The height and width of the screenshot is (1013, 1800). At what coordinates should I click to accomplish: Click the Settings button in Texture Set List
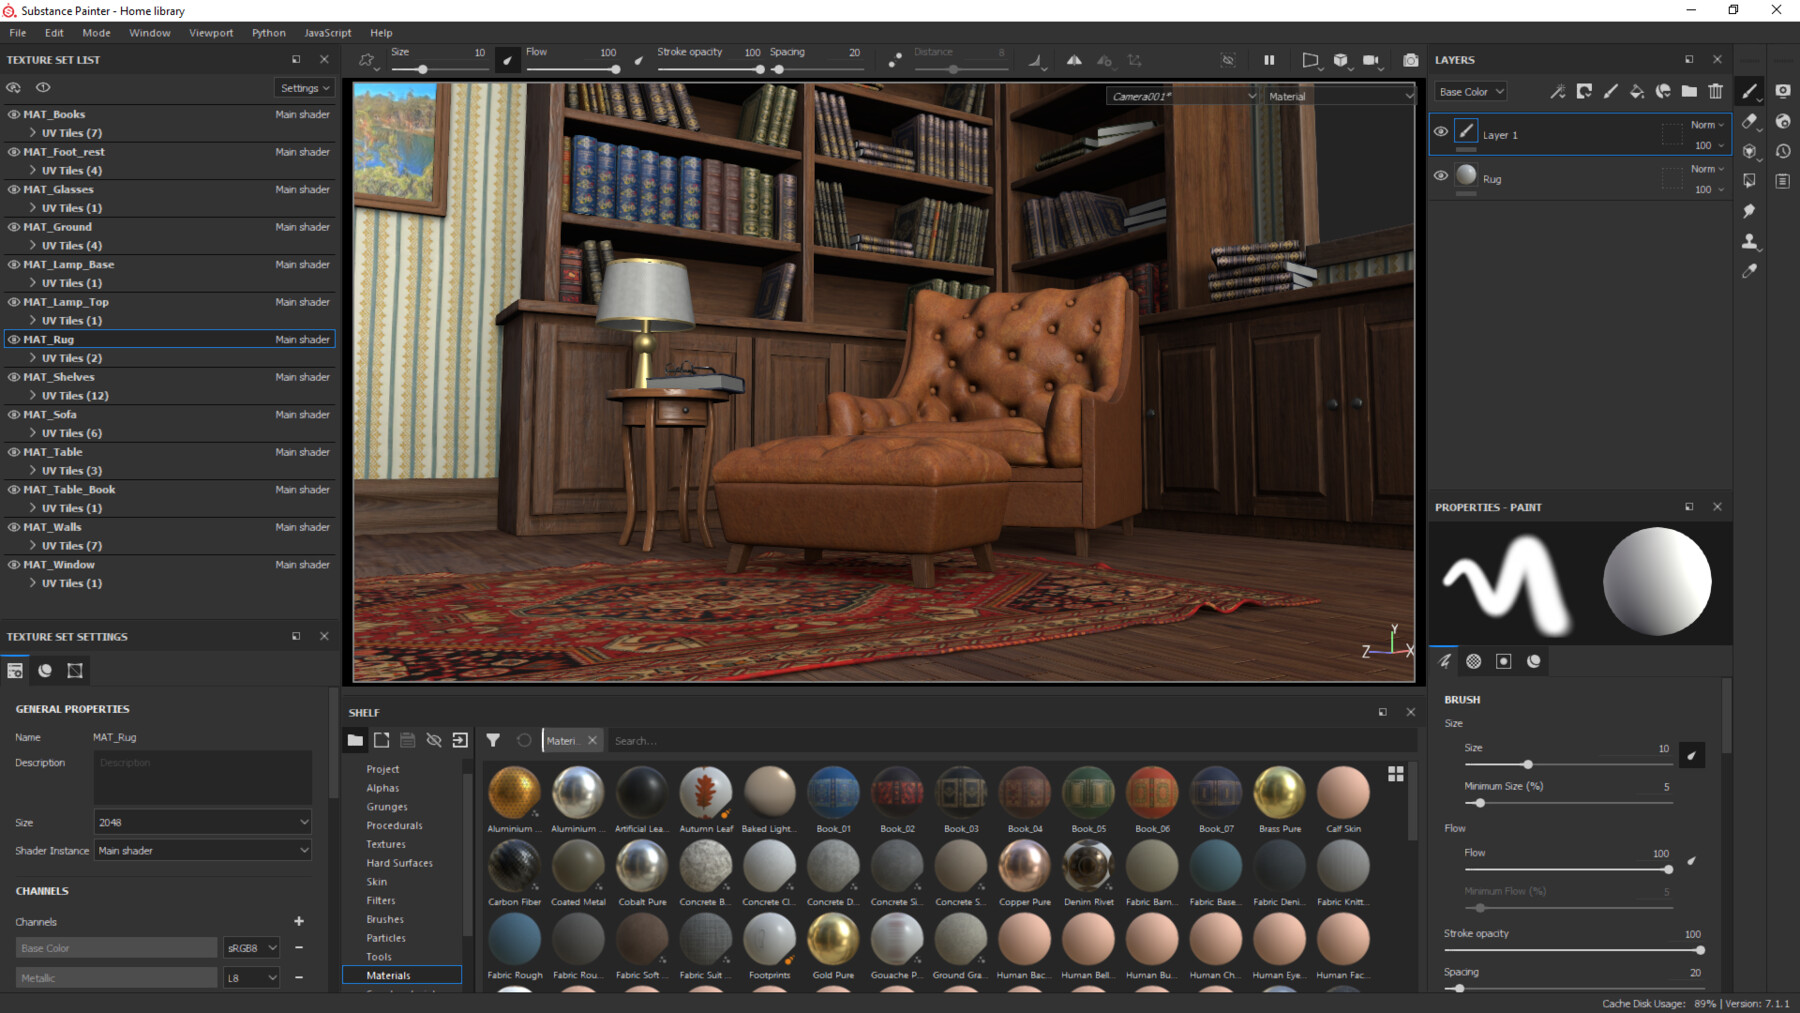(x=303, y=87)
